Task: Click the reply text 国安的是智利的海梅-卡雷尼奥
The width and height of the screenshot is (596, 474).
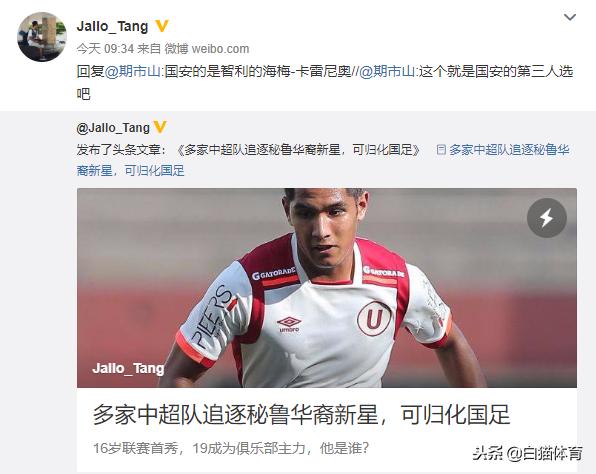Action: coord(258,71)
